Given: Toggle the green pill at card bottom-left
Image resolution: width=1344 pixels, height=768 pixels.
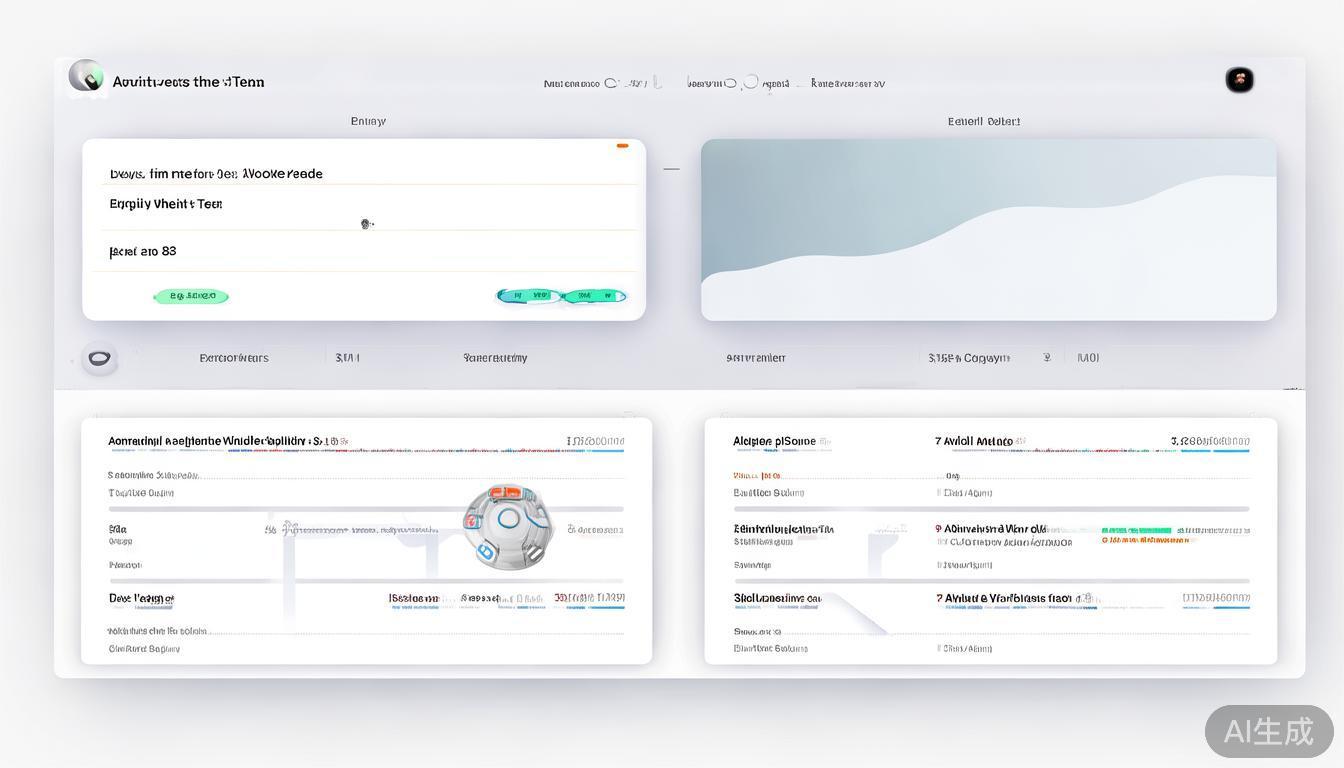Looking at the screenshot, I should [191, 296].
